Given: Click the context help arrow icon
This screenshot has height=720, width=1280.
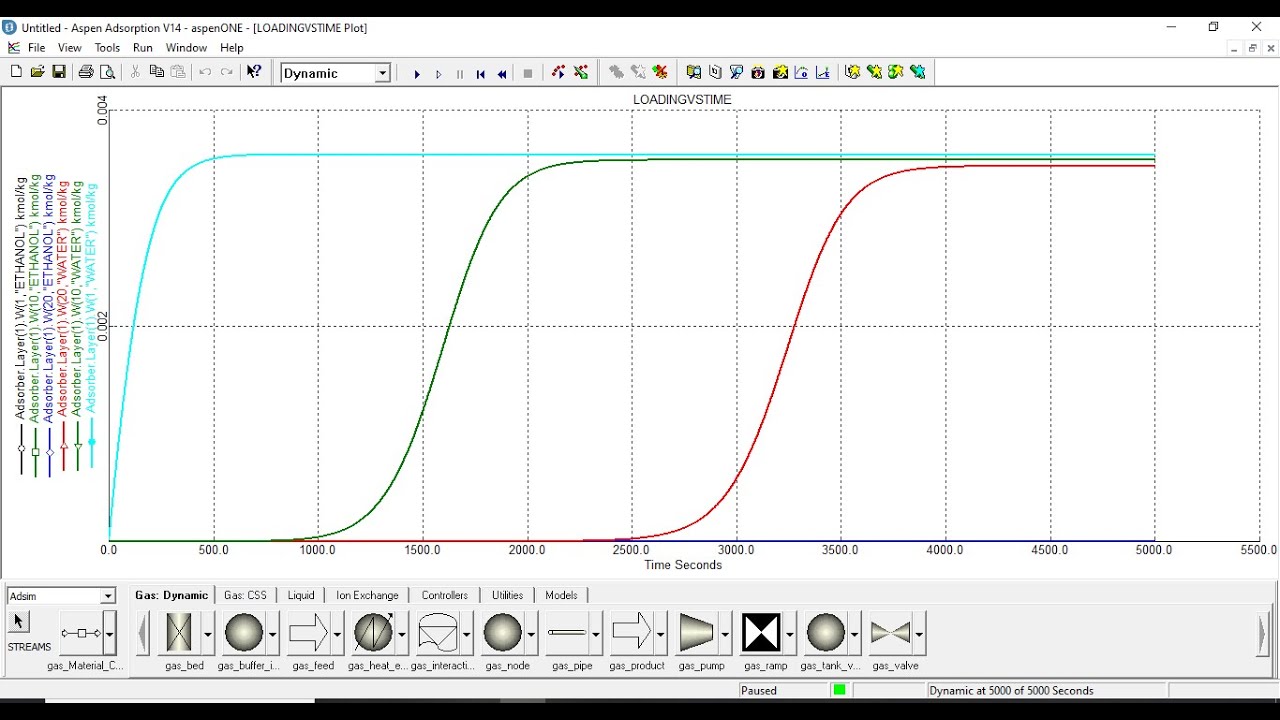Looking at the screenshot, I should (x=254, y=72).
